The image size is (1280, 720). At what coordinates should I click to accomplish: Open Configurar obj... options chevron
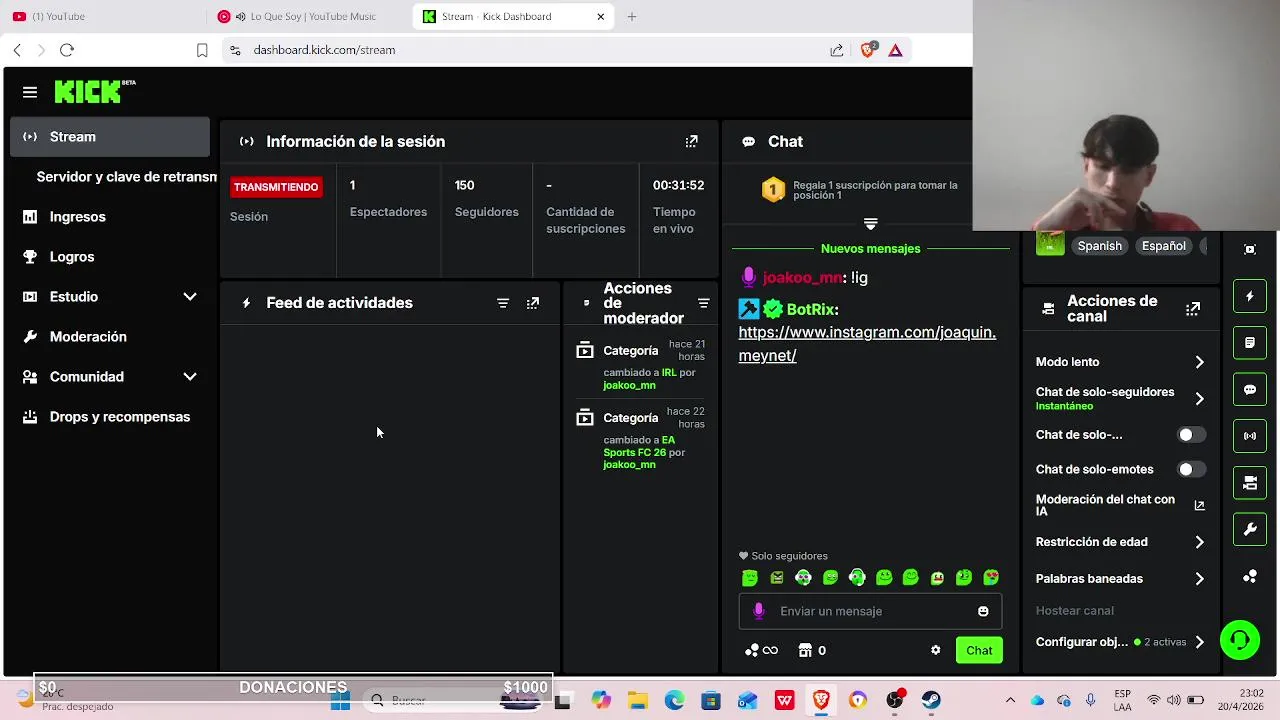click(x=1199, y=642)
